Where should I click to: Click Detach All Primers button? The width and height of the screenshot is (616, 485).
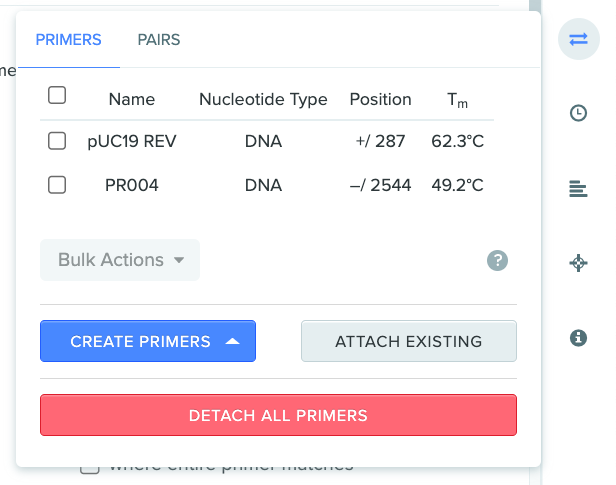[278, 415]
